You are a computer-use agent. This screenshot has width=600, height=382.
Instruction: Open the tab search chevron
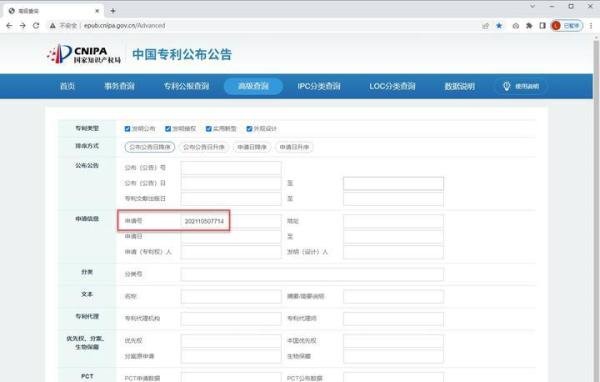click(x=533, y=6)
